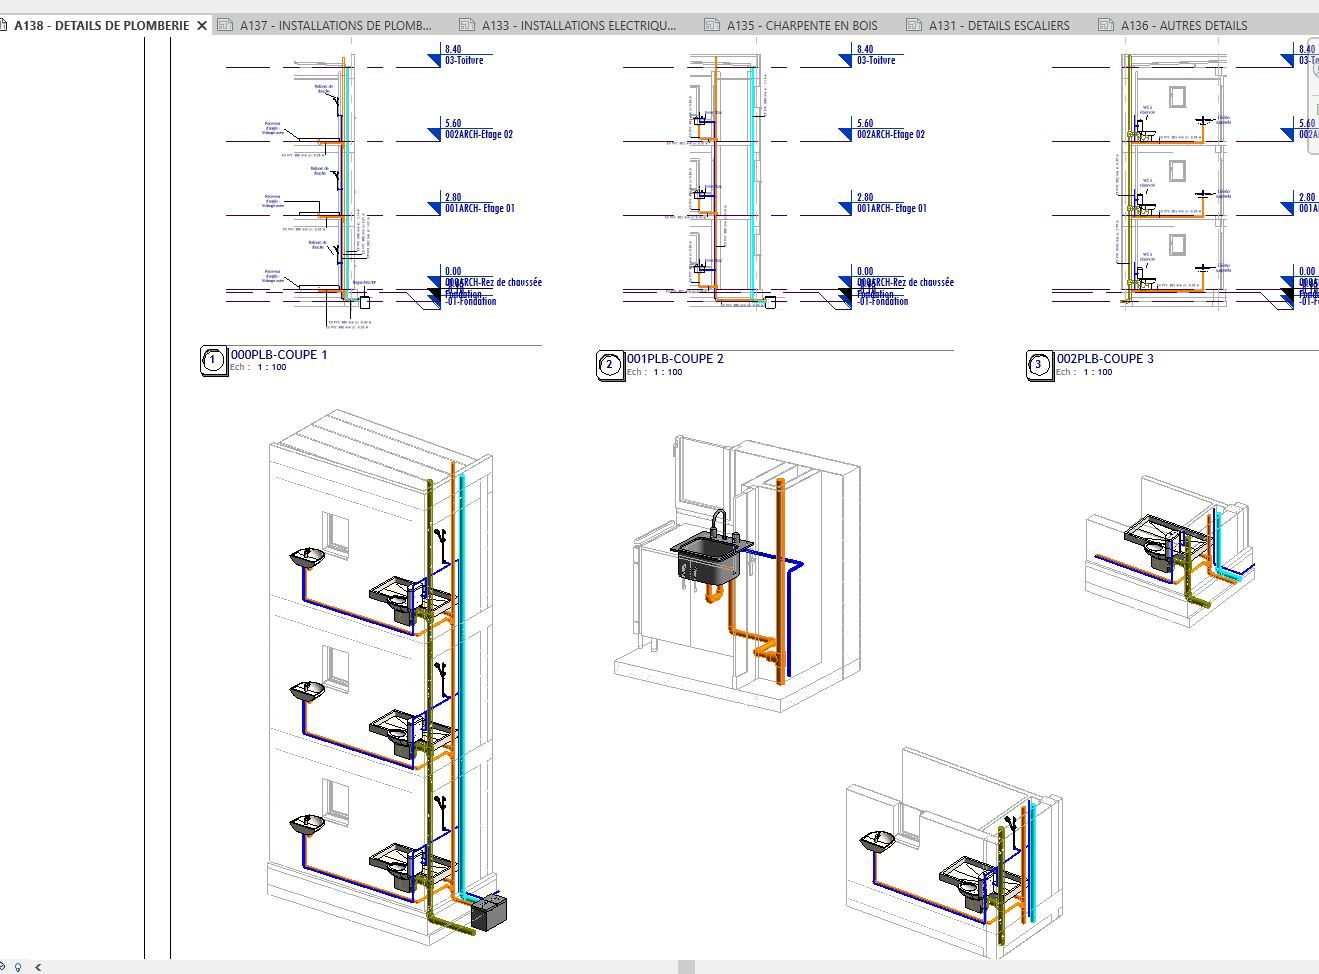Select the view title 000PLB-COUPE 1
The width and height of the screenshot is (1319, 974).
pos(279,354)
